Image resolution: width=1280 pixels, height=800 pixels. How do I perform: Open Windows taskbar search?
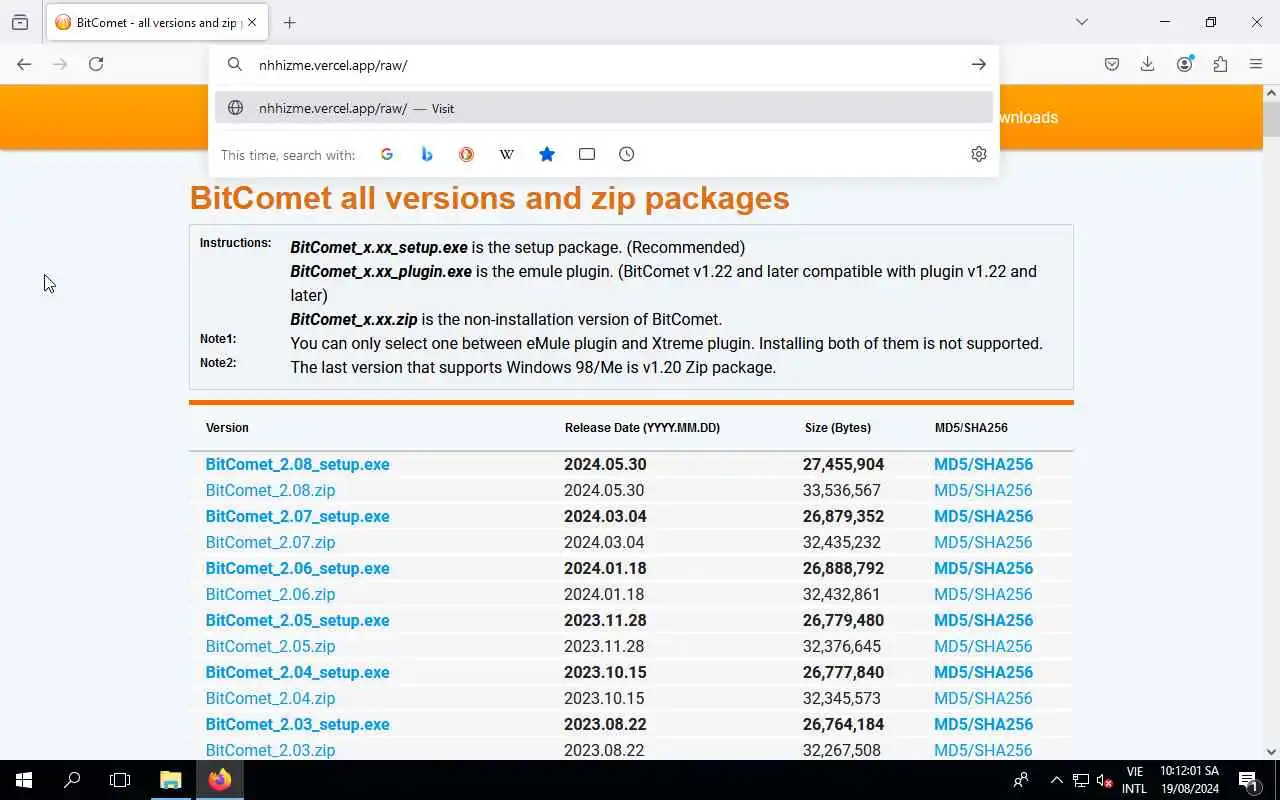coord(72,780)
